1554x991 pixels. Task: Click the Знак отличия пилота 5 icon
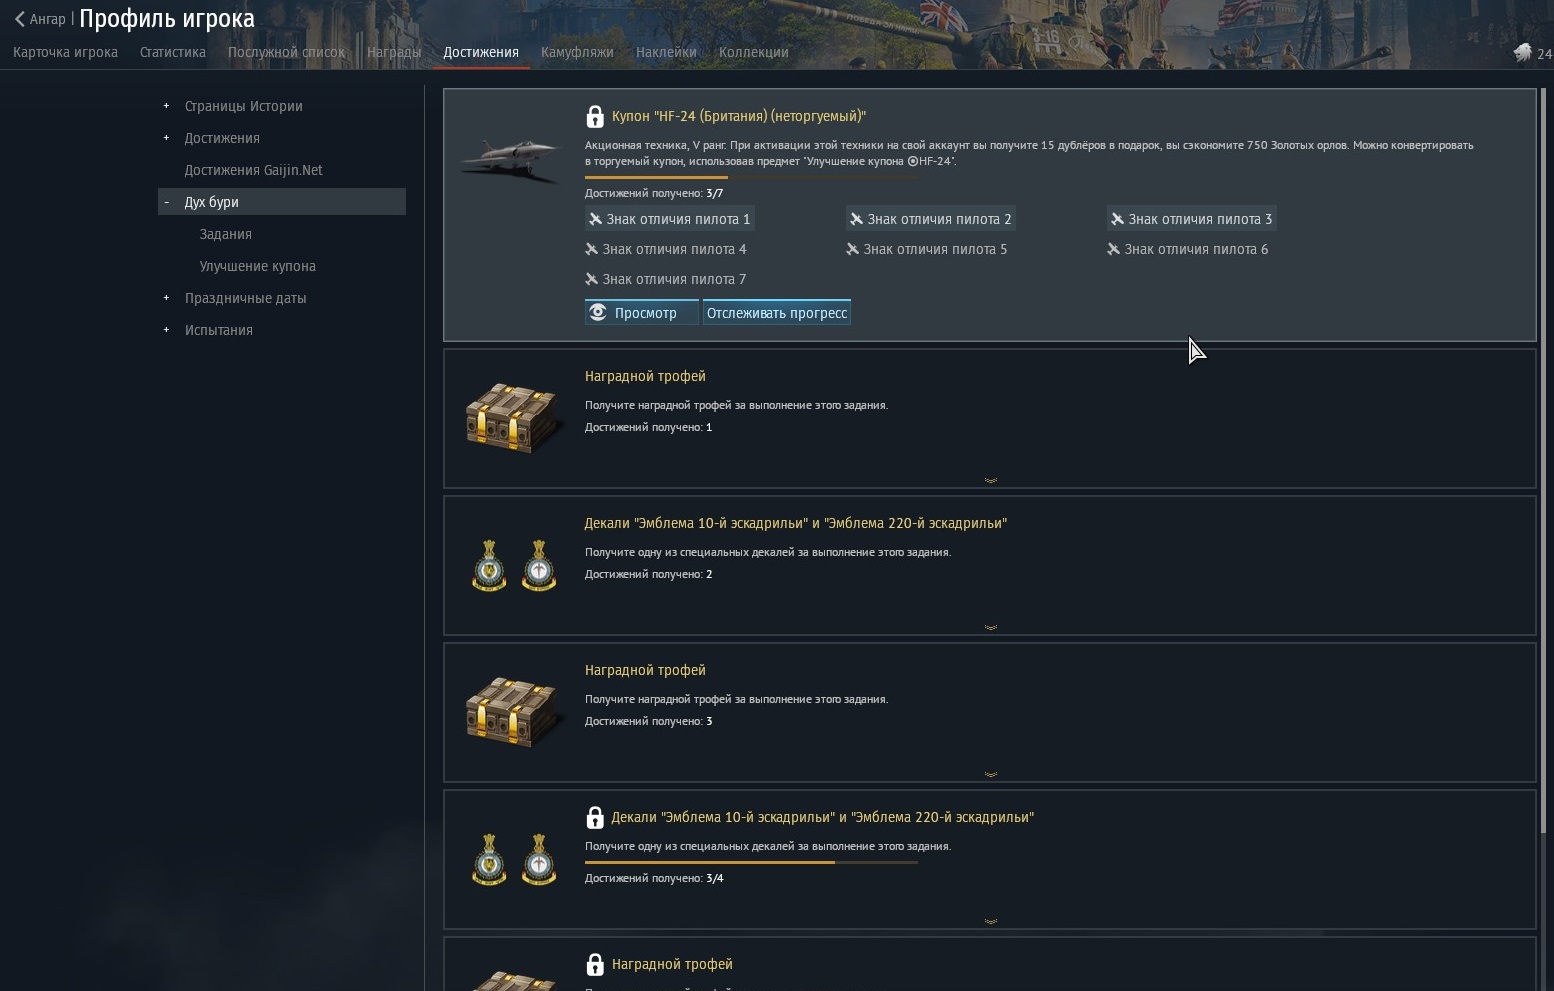point(852,249)
